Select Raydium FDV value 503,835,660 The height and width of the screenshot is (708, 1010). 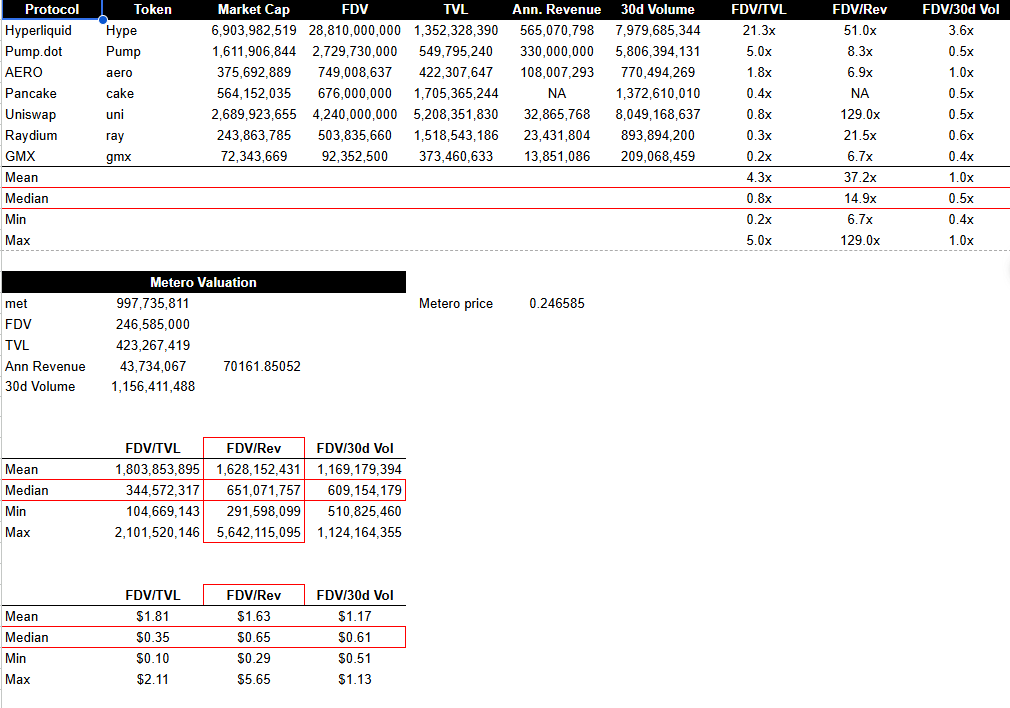355,135
